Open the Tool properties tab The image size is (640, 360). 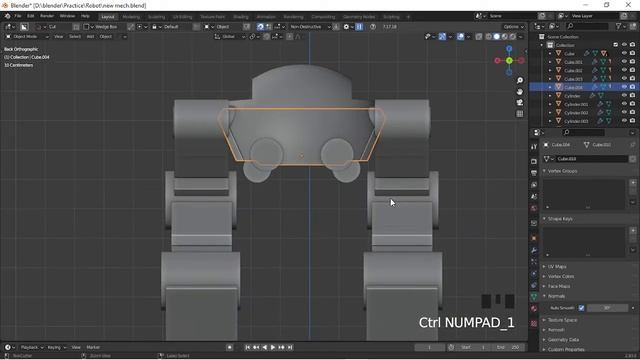coord(534,147)
